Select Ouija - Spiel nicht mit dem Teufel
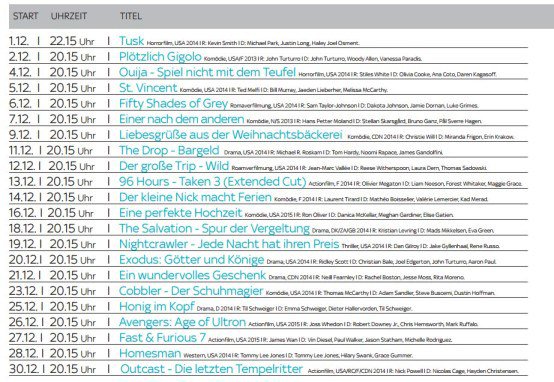The height and width of the screenshot is (382, 554). click(207, 72)
